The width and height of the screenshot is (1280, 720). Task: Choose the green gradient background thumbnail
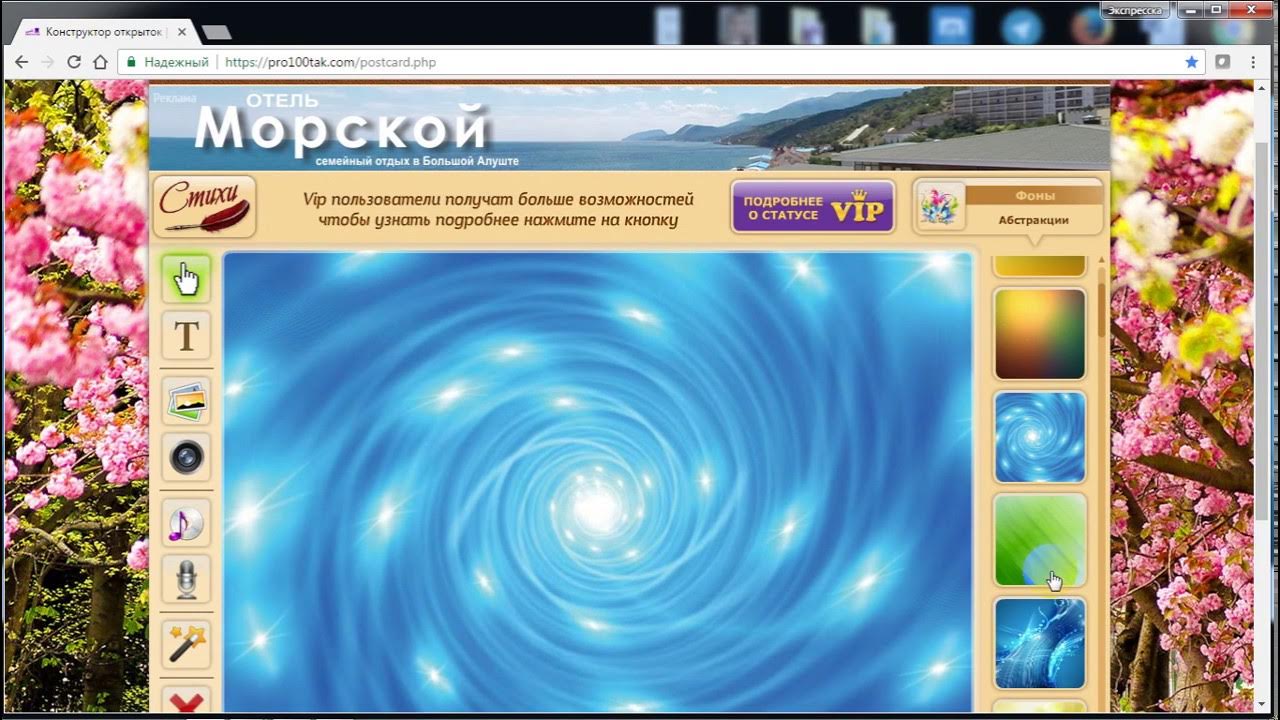(x=1040, y=540)
